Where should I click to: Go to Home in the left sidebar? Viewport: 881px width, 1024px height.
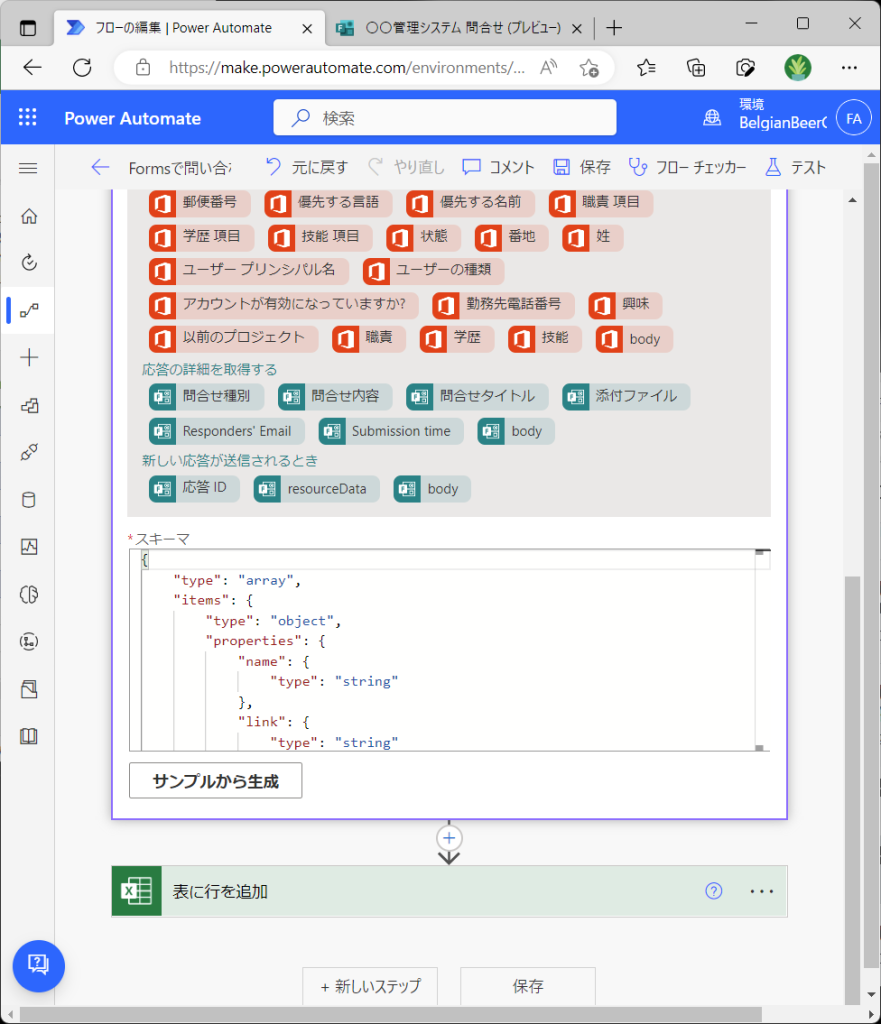coord(29,216)
